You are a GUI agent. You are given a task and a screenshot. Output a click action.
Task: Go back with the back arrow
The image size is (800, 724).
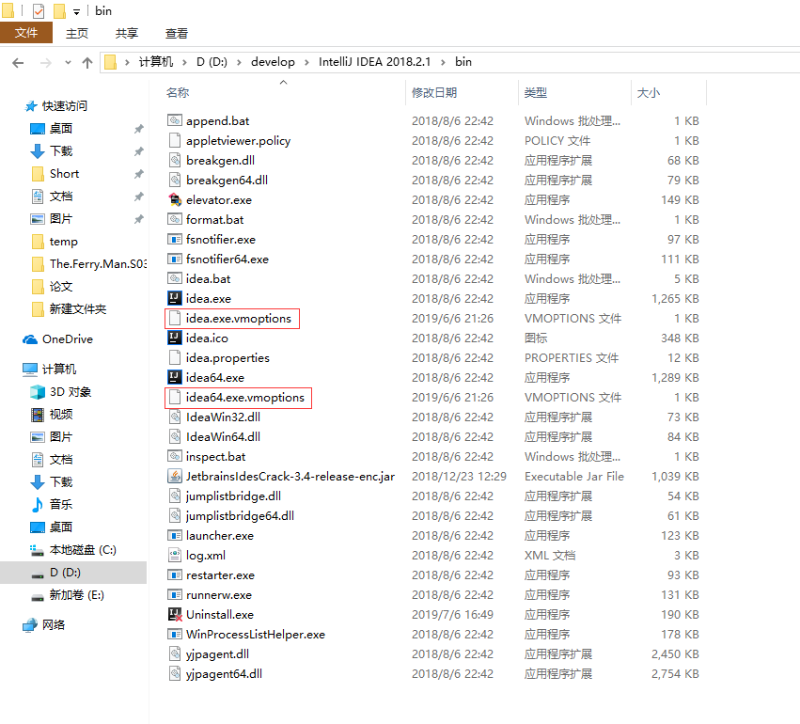point(18,62)
